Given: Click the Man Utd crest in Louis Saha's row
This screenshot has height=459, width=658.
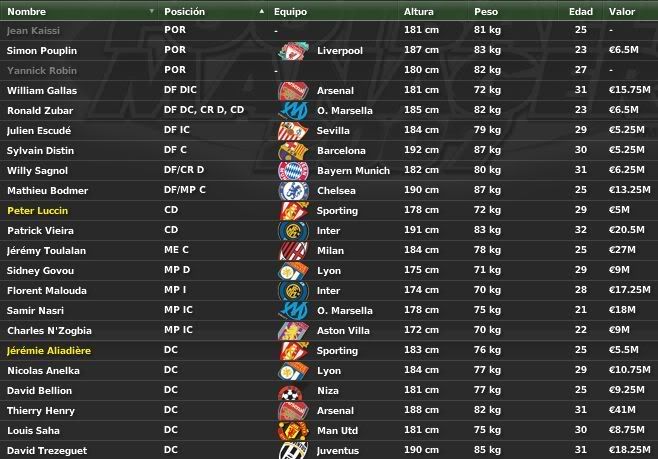Looking at the screenshot, I should [293, 430].
